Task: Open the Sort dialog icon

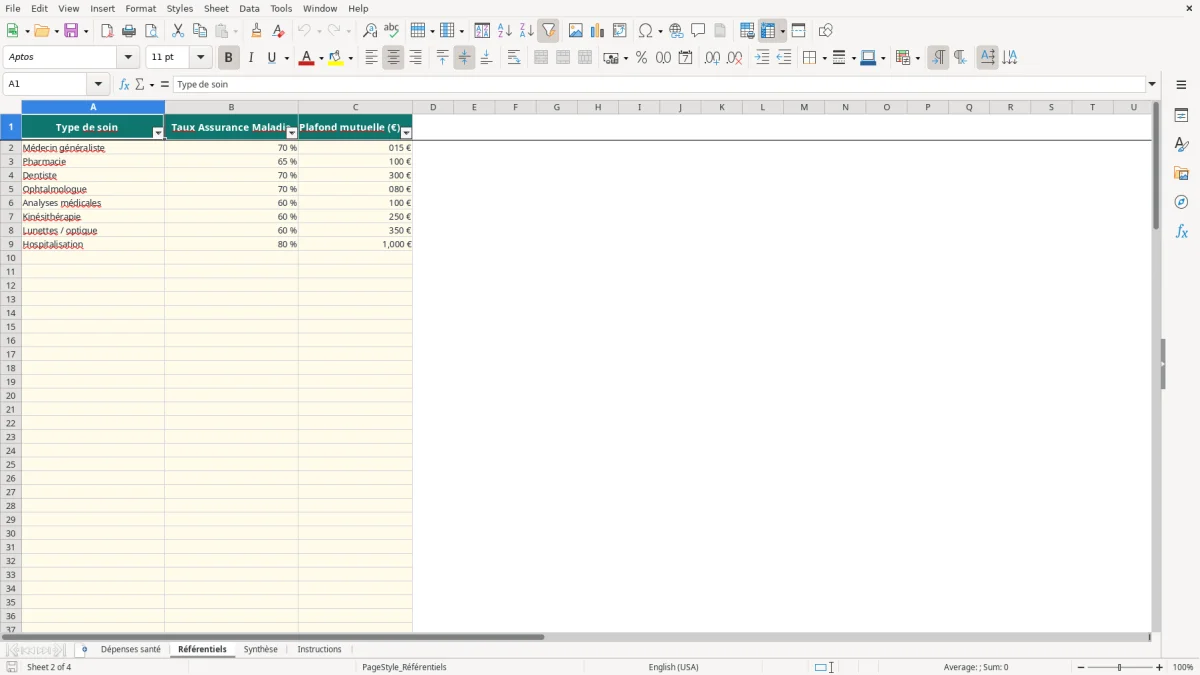Action: (x=482, y=31)
